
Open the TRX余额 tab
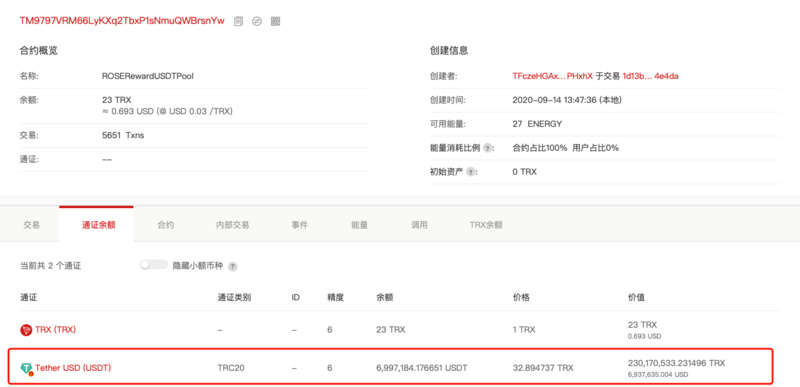[486, 225]
